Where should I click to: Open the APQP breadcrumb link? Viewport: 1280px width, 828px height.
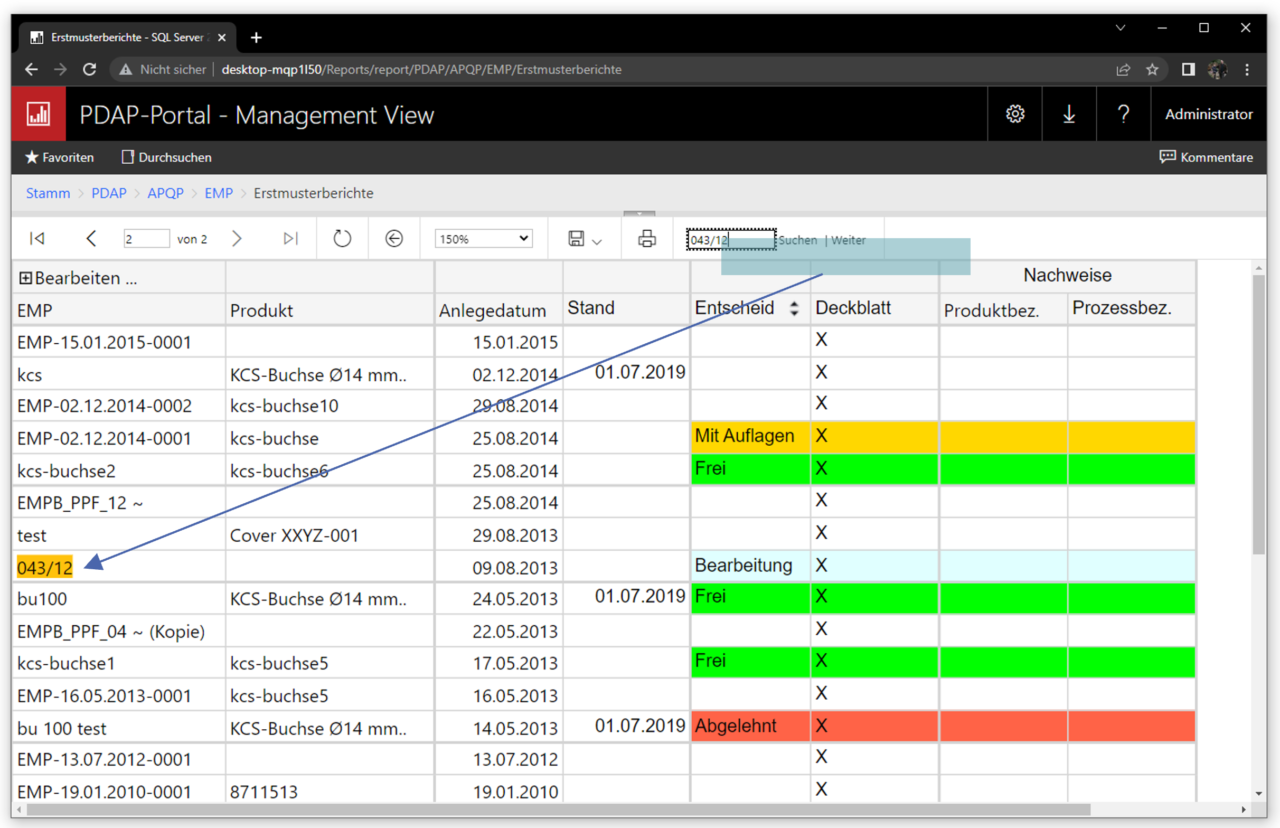click(x=166, y=193)
